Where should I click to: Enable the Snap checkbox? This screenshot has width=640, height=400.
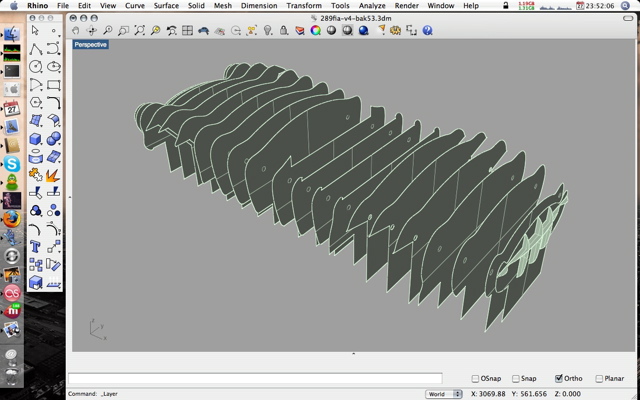click(x=516, y=379)
